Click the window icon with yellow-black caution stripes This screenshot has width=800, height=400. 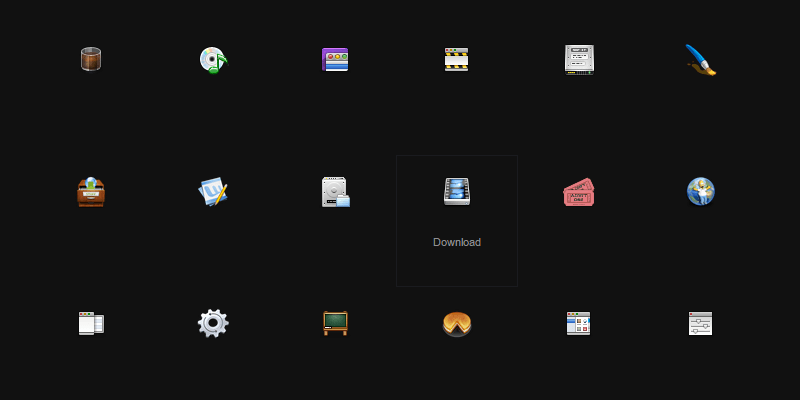click(456, 60)
